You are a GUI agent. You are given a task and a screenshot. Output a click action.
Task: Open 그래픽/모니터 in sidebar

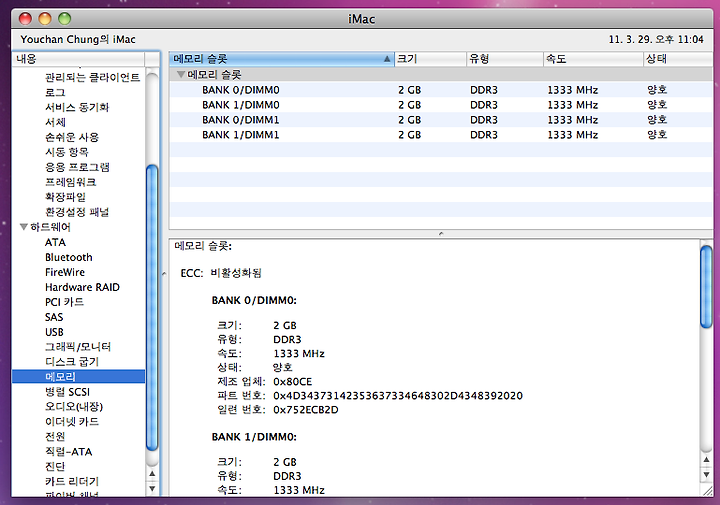coord(78,347)
